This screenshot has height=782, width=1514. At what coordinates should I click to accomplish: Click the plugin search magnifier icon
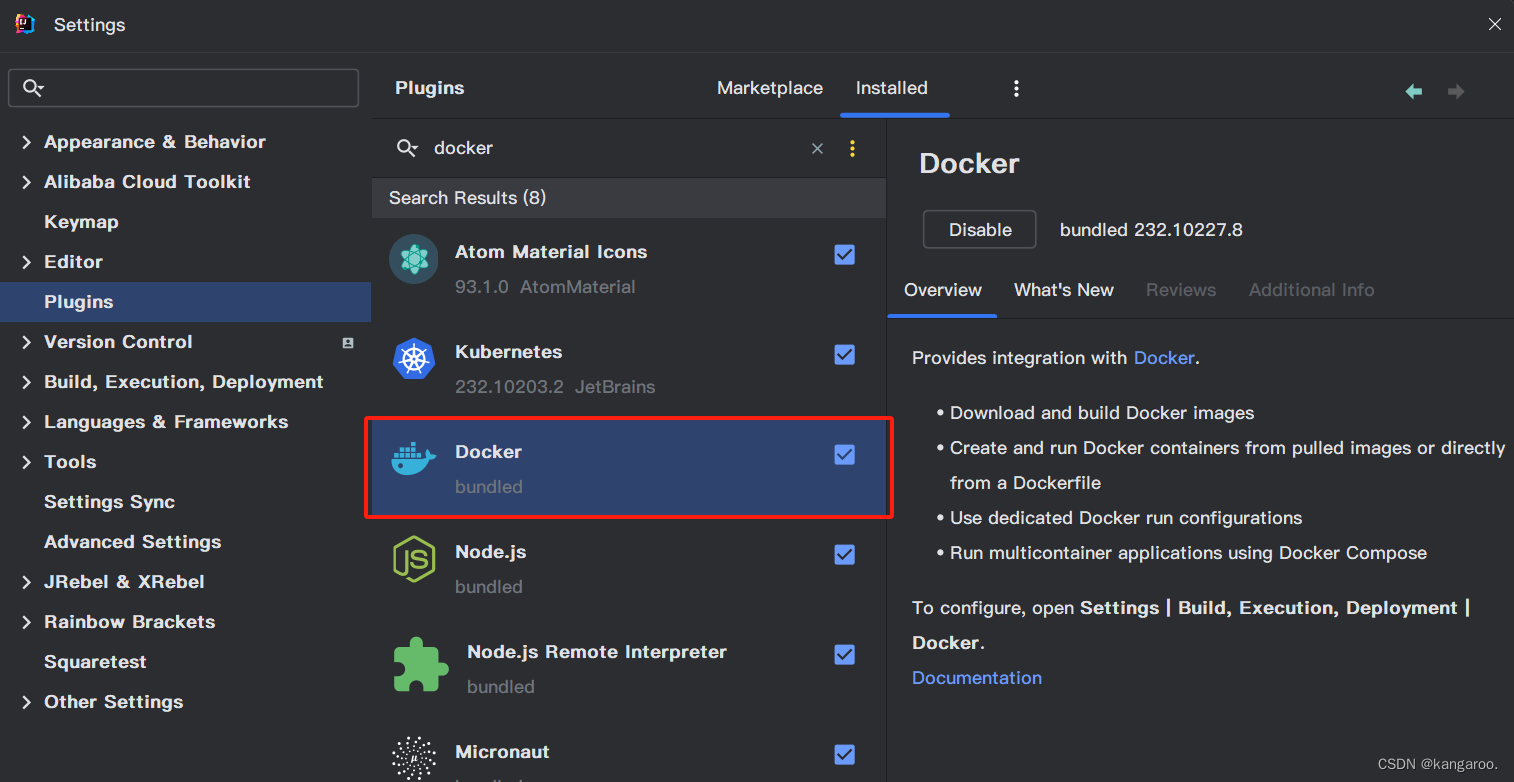(407, 148)
